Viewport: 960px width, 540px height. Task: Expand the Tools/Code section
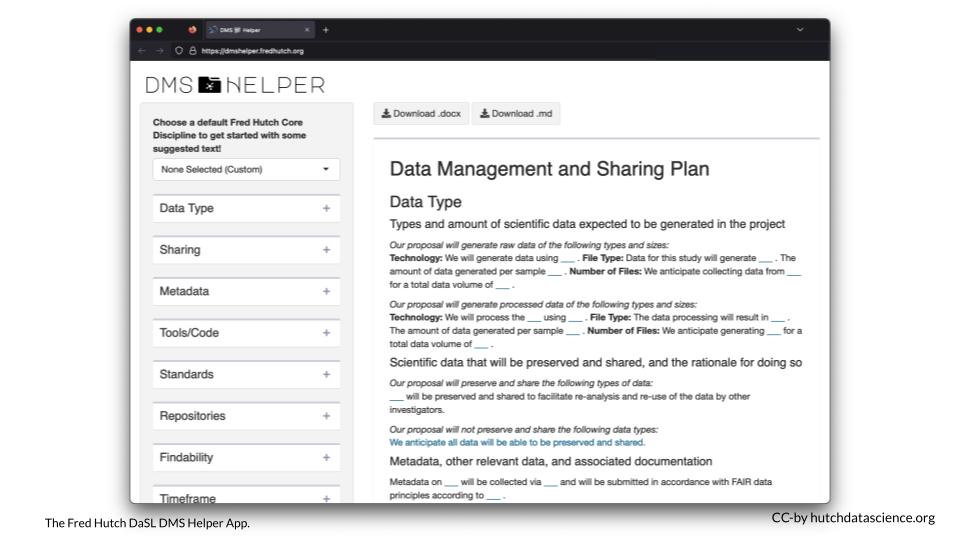pos(246,333)
